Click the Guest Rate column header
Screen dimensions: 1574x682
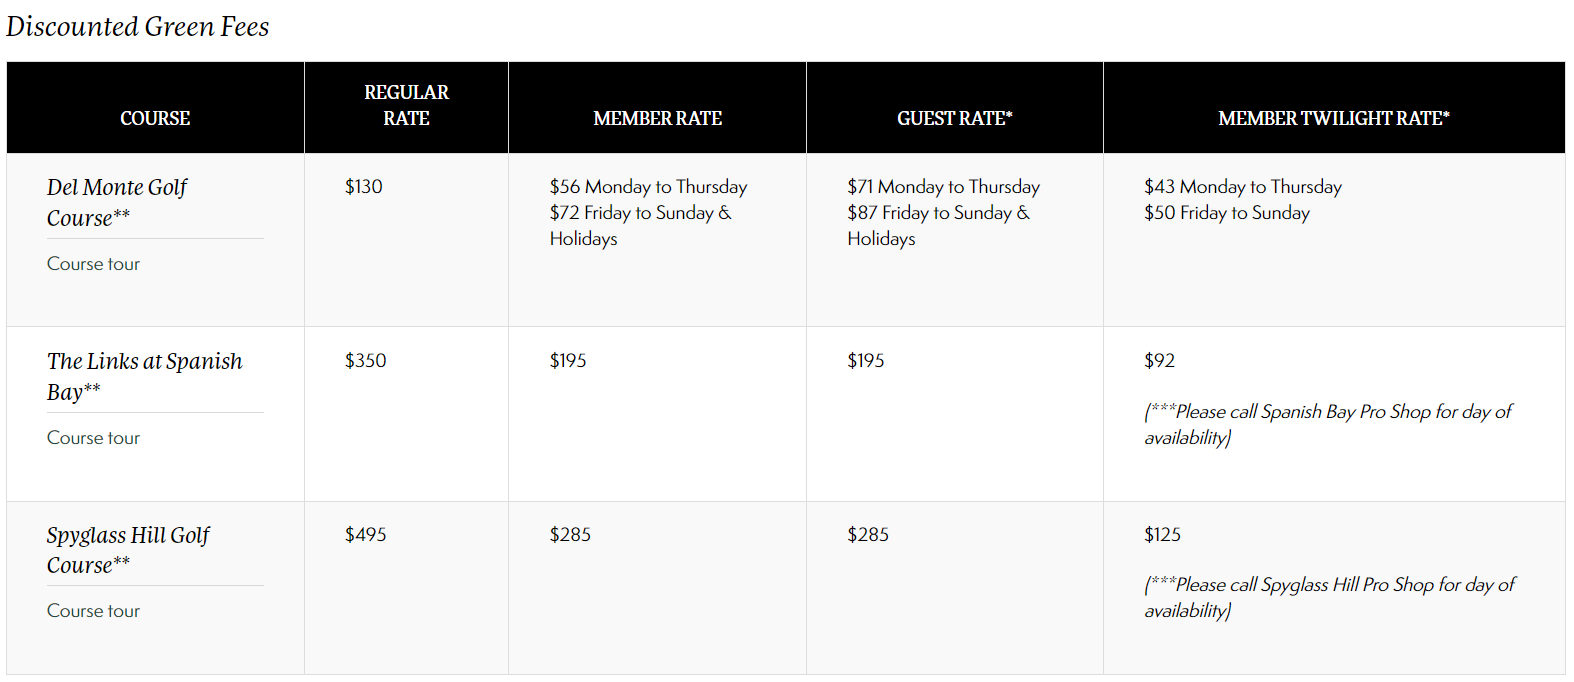click(954, 118)
